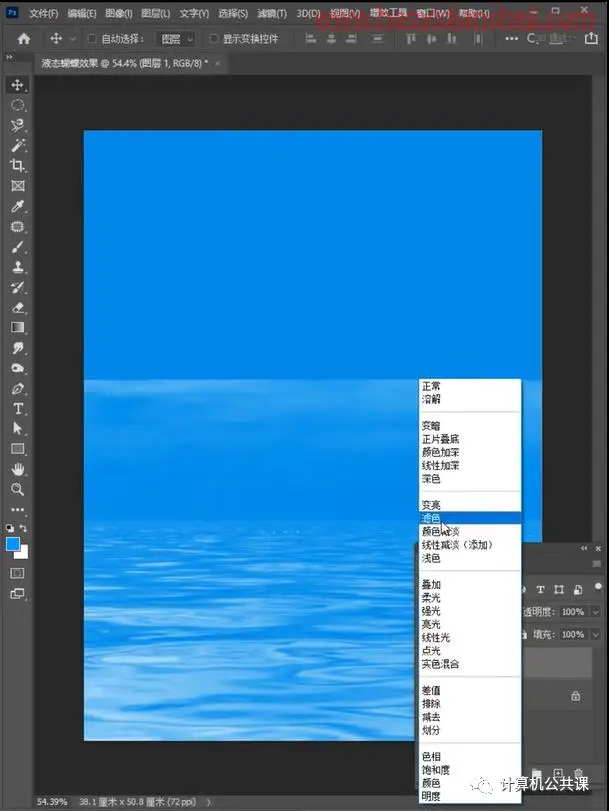Select the Eyedropper tool
The image size is (609, 811).
click(x=18, y=206)
